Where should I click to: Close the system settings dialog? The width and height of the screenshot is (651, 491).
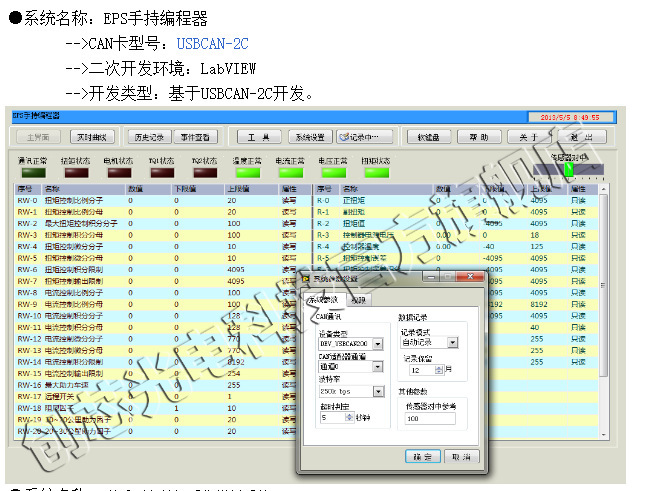point(470,276)
